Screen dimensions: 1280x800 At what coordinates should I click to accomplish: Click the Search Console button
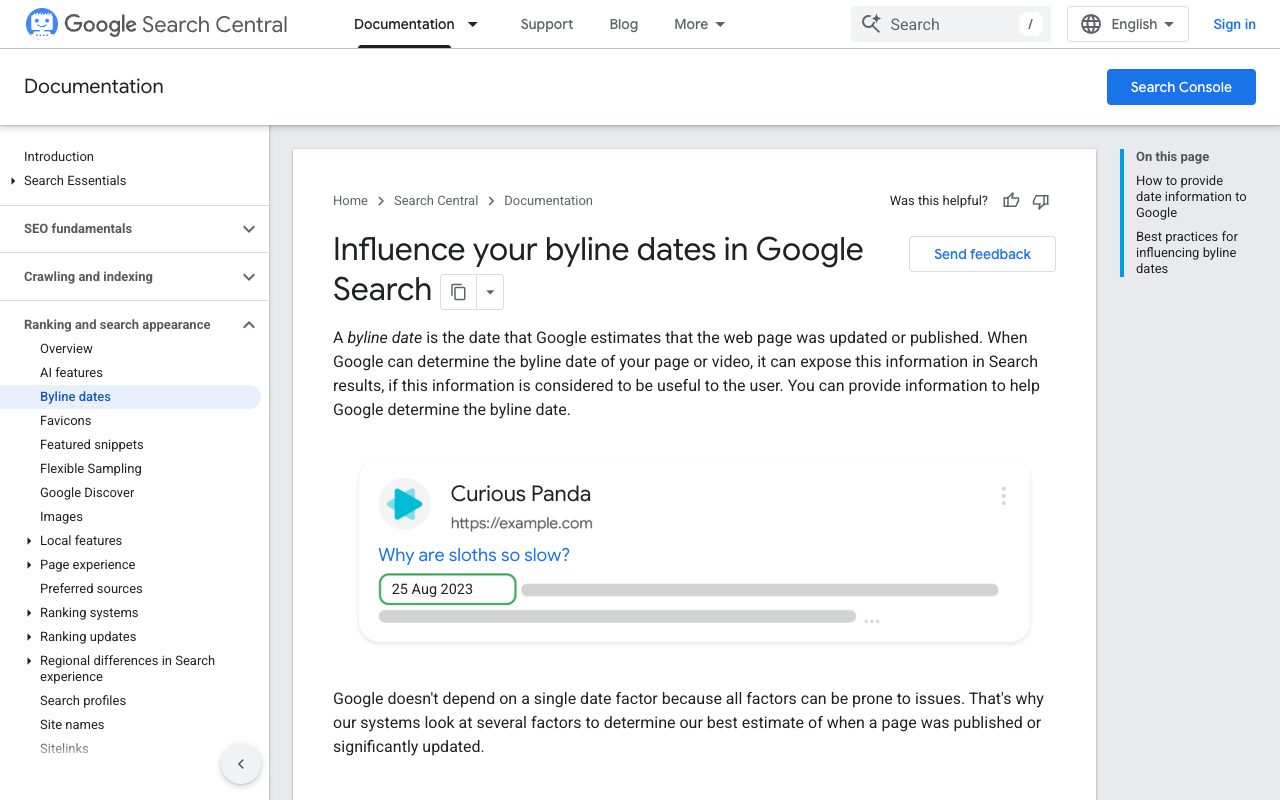(x=1181, y=87)
